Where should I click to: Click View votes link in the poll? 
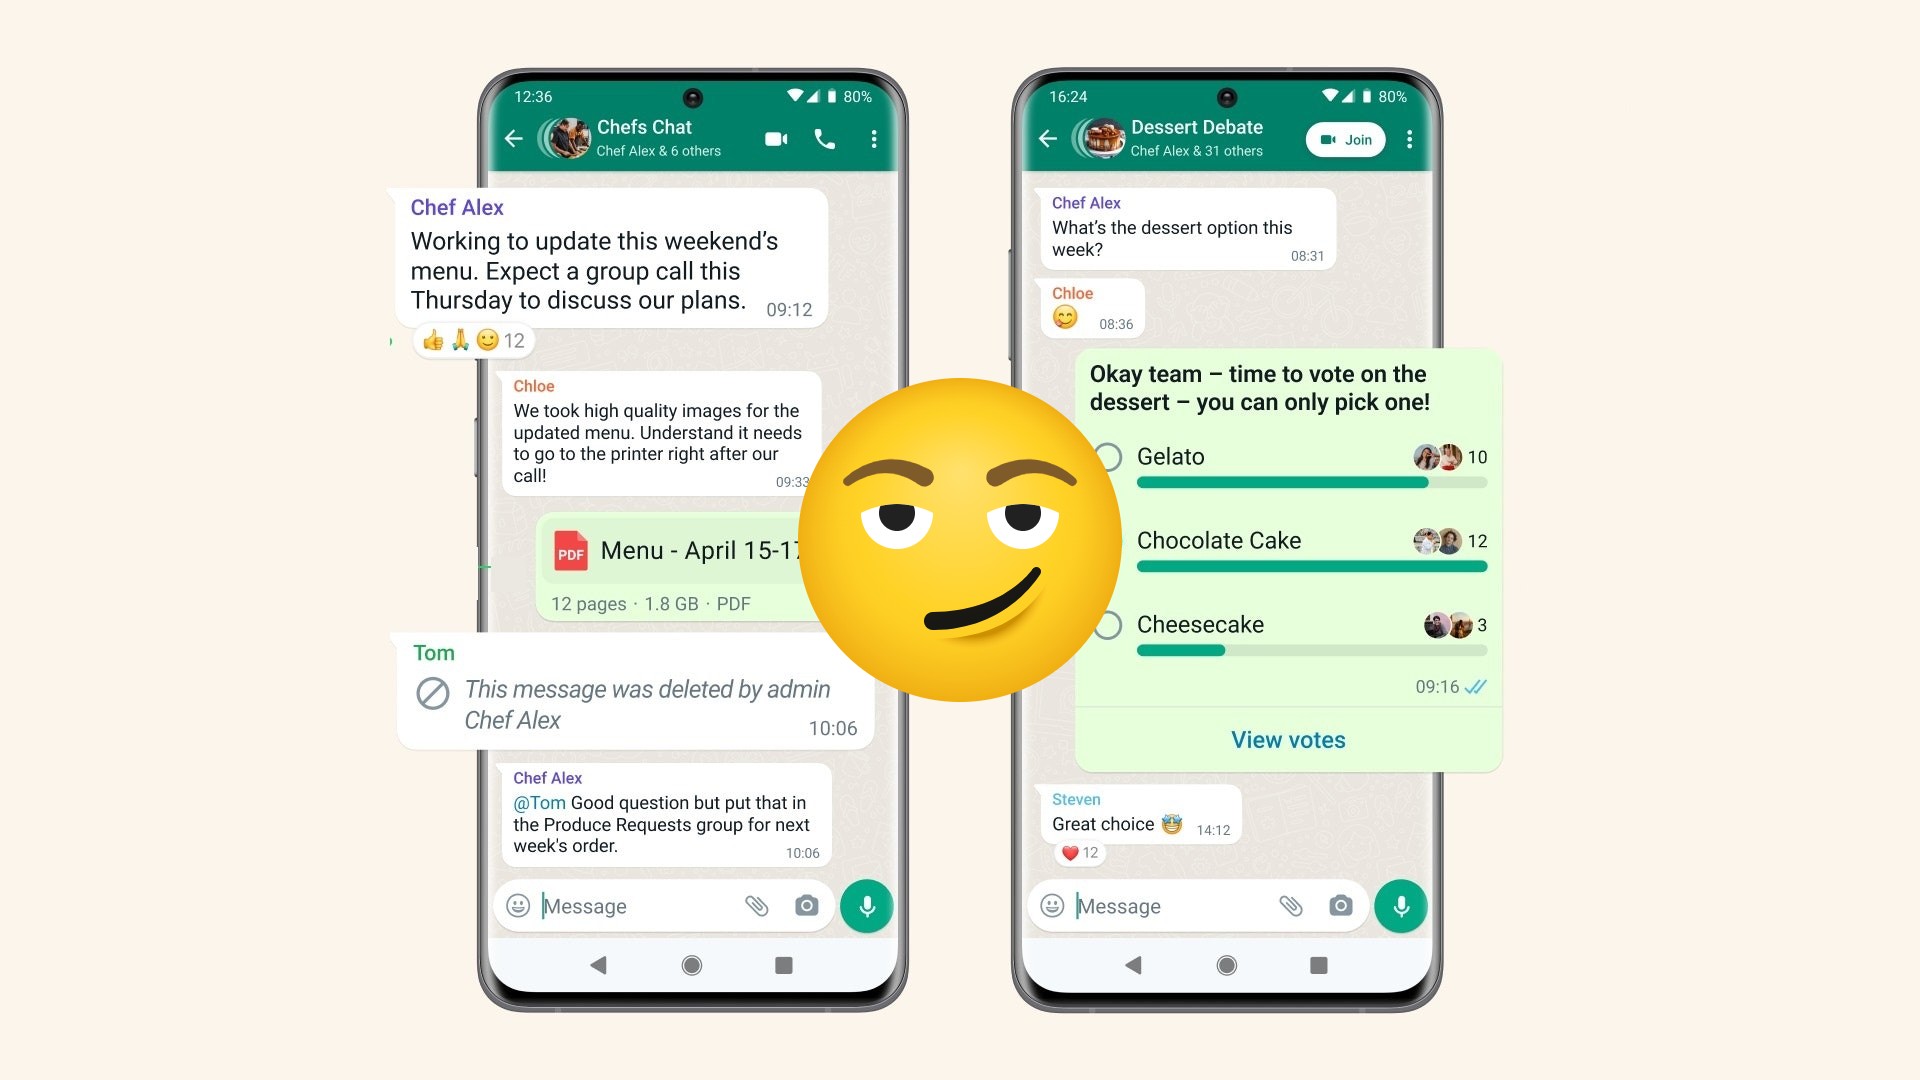1290,740
